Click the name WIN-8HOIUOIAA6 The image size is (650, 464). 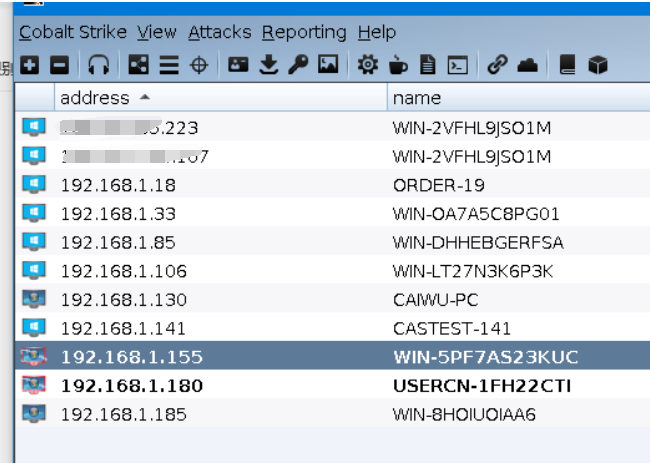[x=464, y=414]
